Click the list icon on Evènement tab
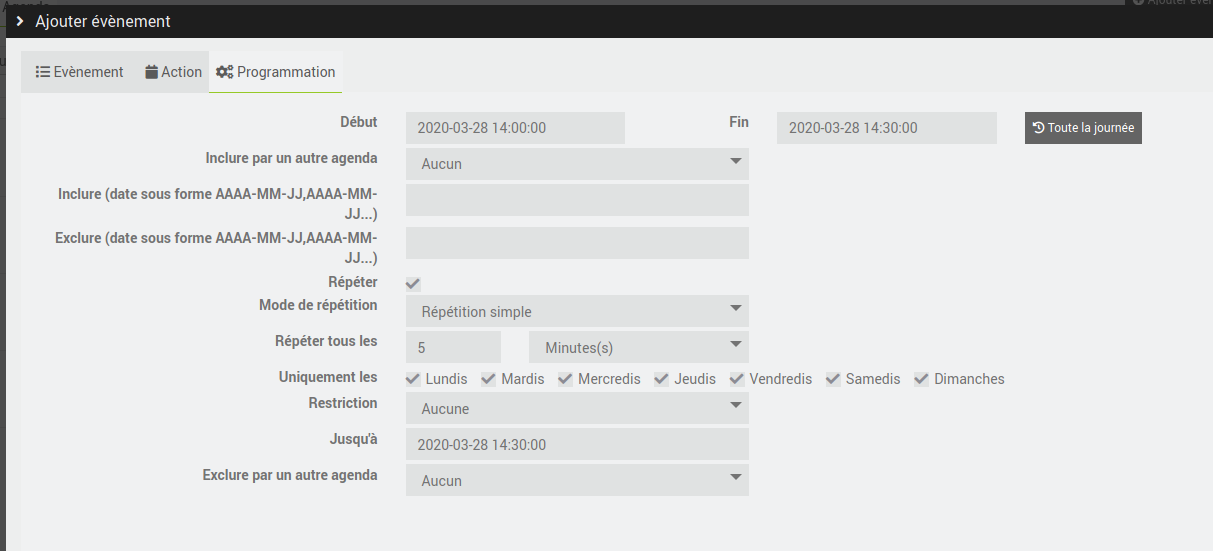This screenshot has width=1213, height=551. click(x=43, y=72)
